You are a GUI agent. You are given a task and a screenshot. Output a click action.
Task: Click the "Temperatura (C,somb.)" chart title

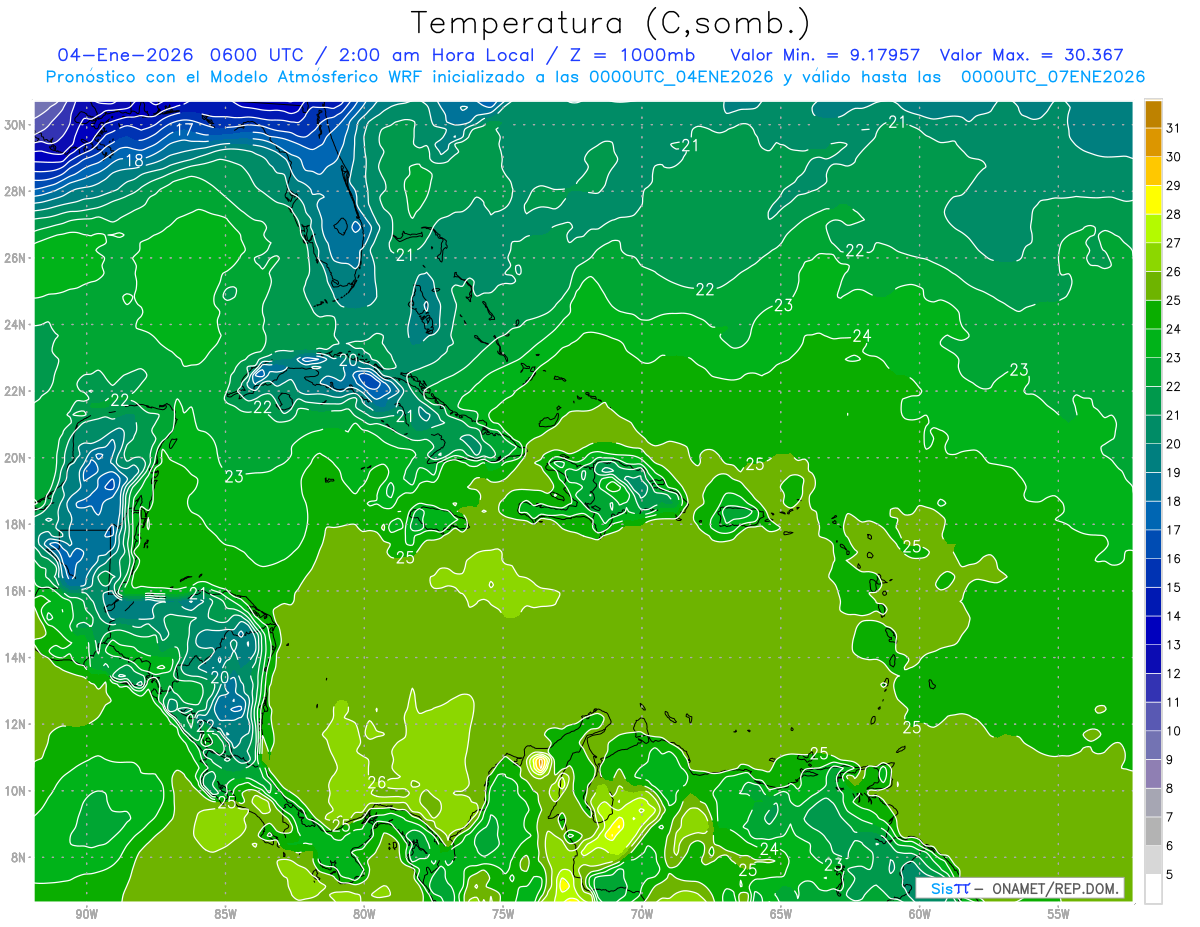(611, 23)
